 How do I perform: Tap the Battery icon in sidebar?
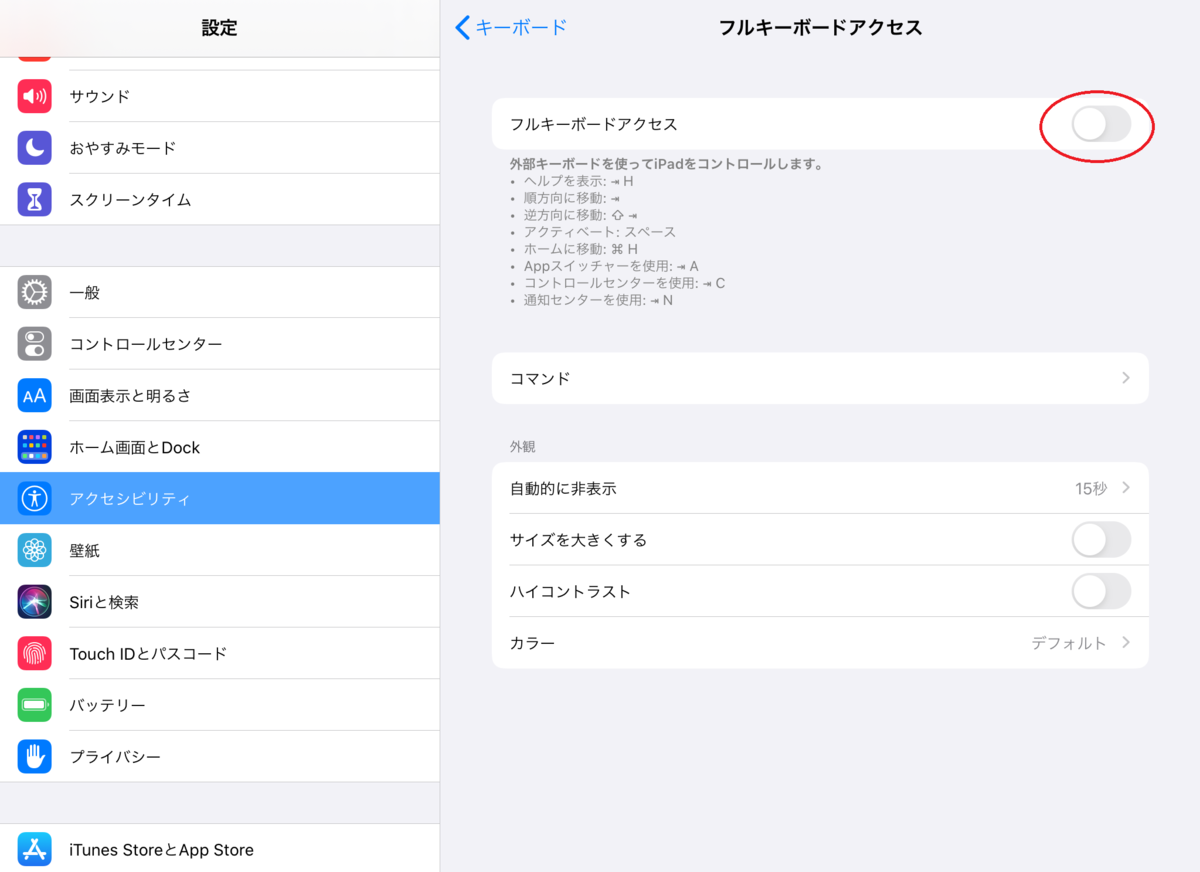coord(34,705)
